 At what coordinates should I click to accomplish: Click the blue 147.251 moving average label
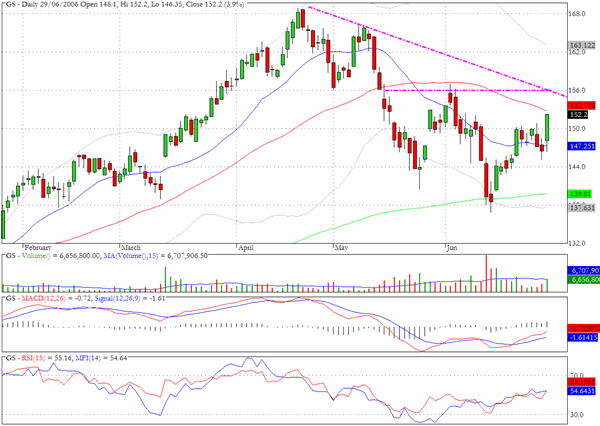click(582, 146)
